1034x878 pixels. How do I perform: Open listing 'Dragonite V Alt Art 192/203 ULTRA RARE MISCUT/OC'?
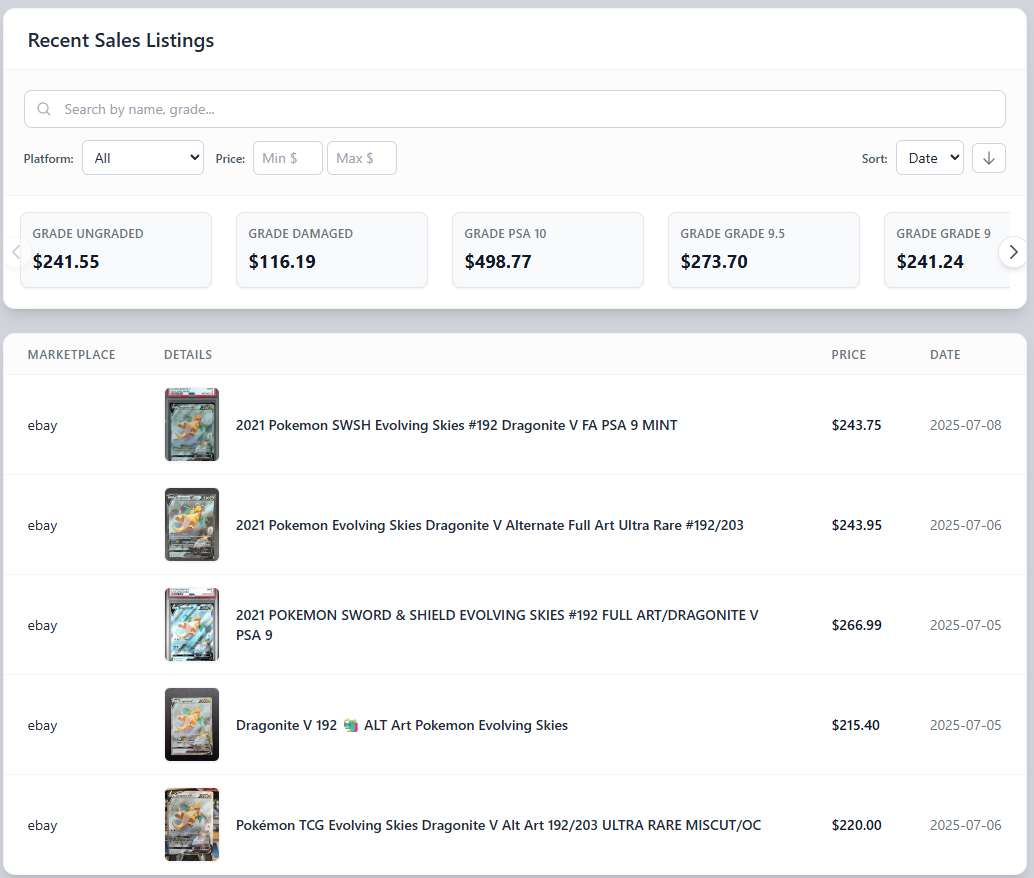[x=499, y=825]
